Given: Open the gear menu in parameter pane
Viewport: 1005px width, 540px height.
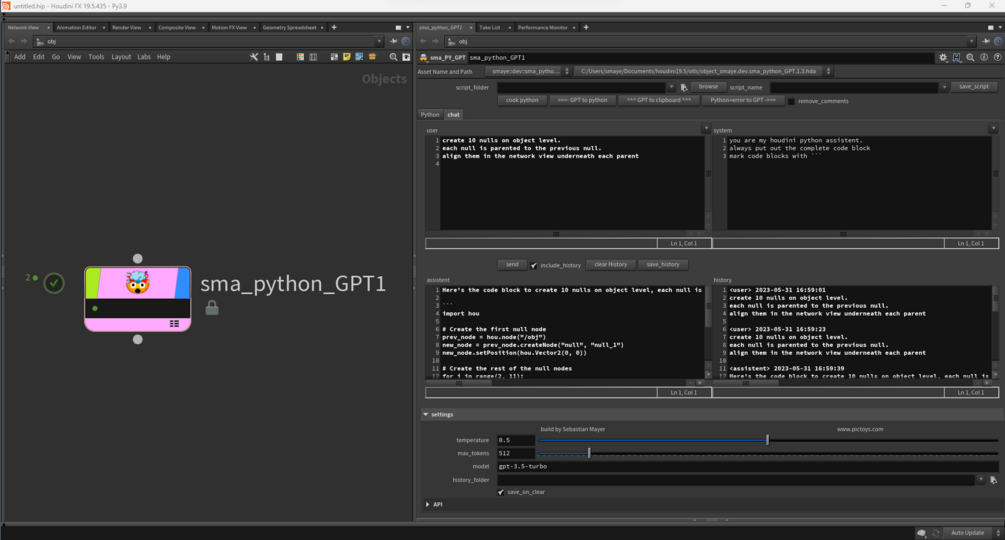Looking at the screenshot, I should [x=943, y=58].
